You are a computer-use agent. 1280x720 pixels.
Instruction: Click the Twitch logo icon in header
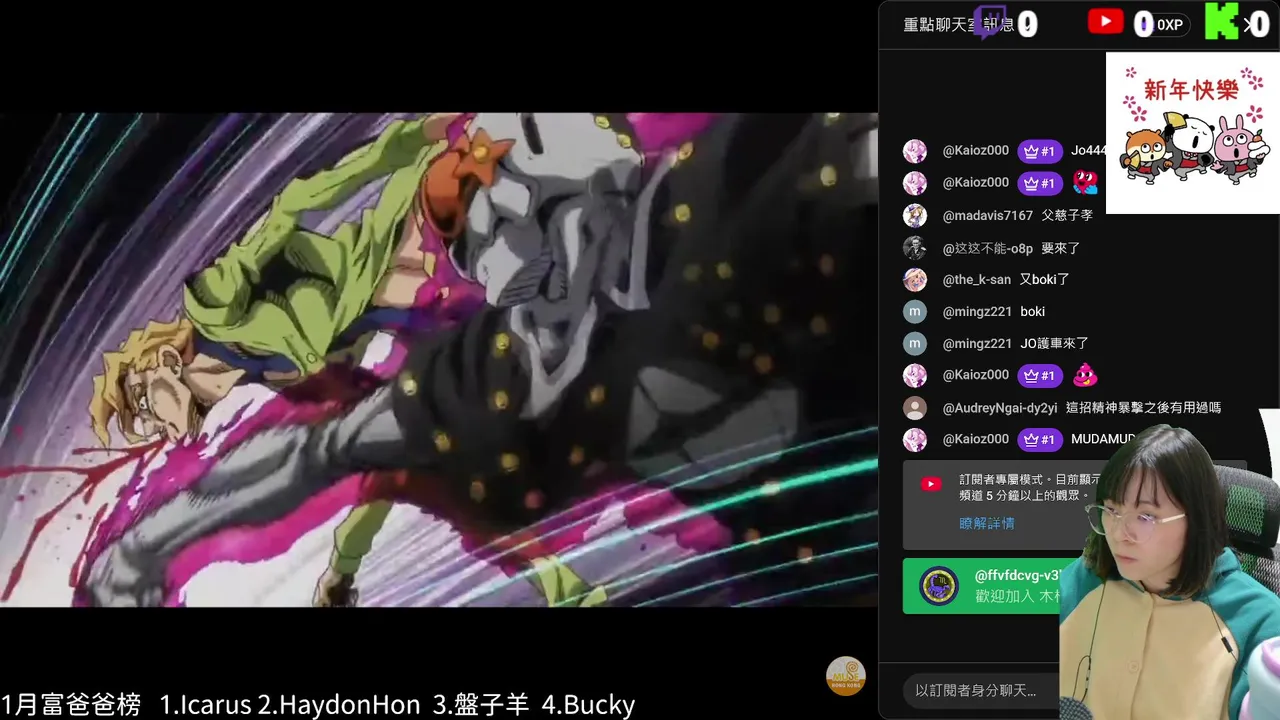pyautogui.click(x=990, y=21)
